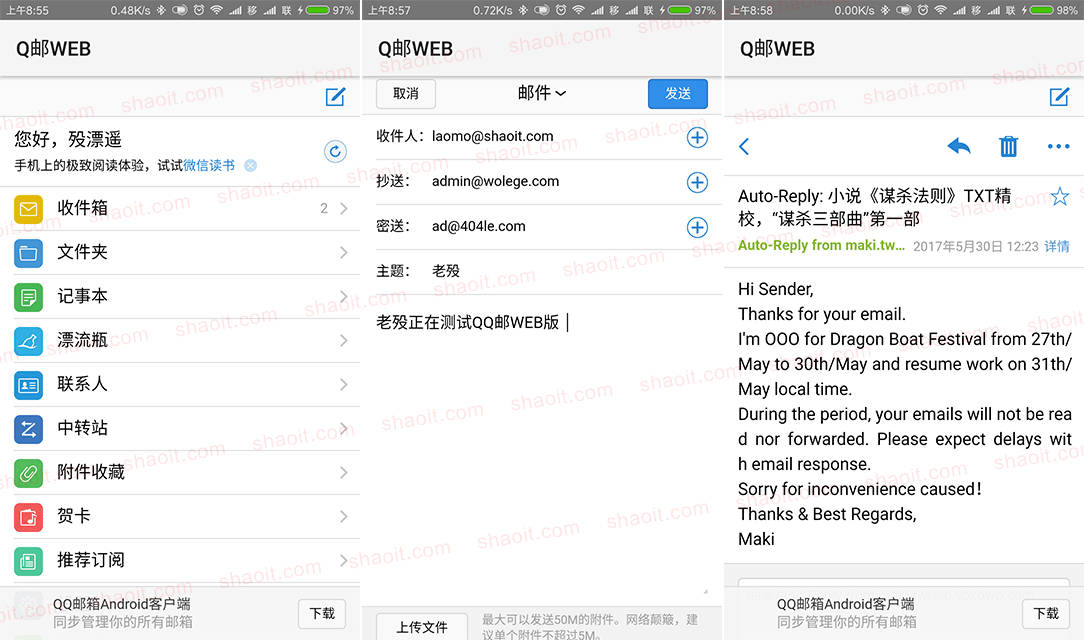Tap the compose icon in the left screen

[x=335, y=97]
